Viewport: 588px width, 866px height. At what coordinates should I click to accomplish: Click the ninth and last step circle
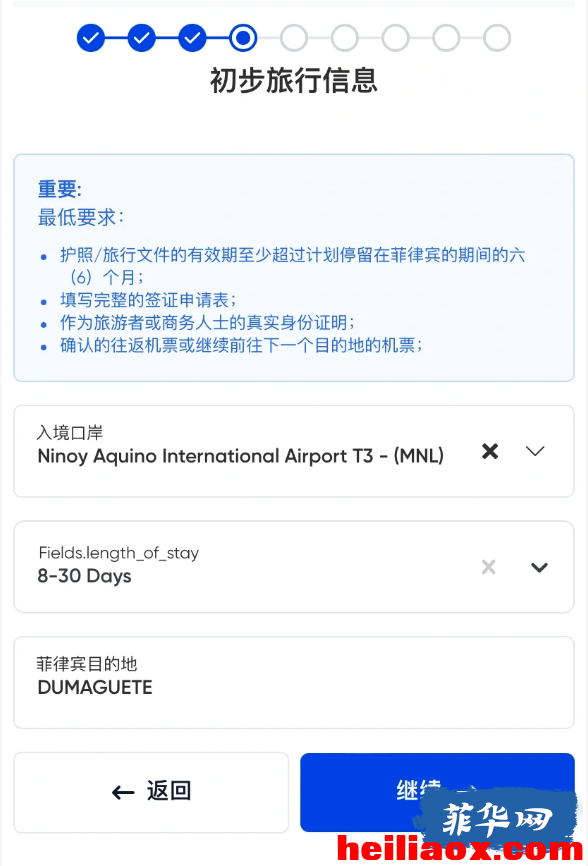(497, 38)
